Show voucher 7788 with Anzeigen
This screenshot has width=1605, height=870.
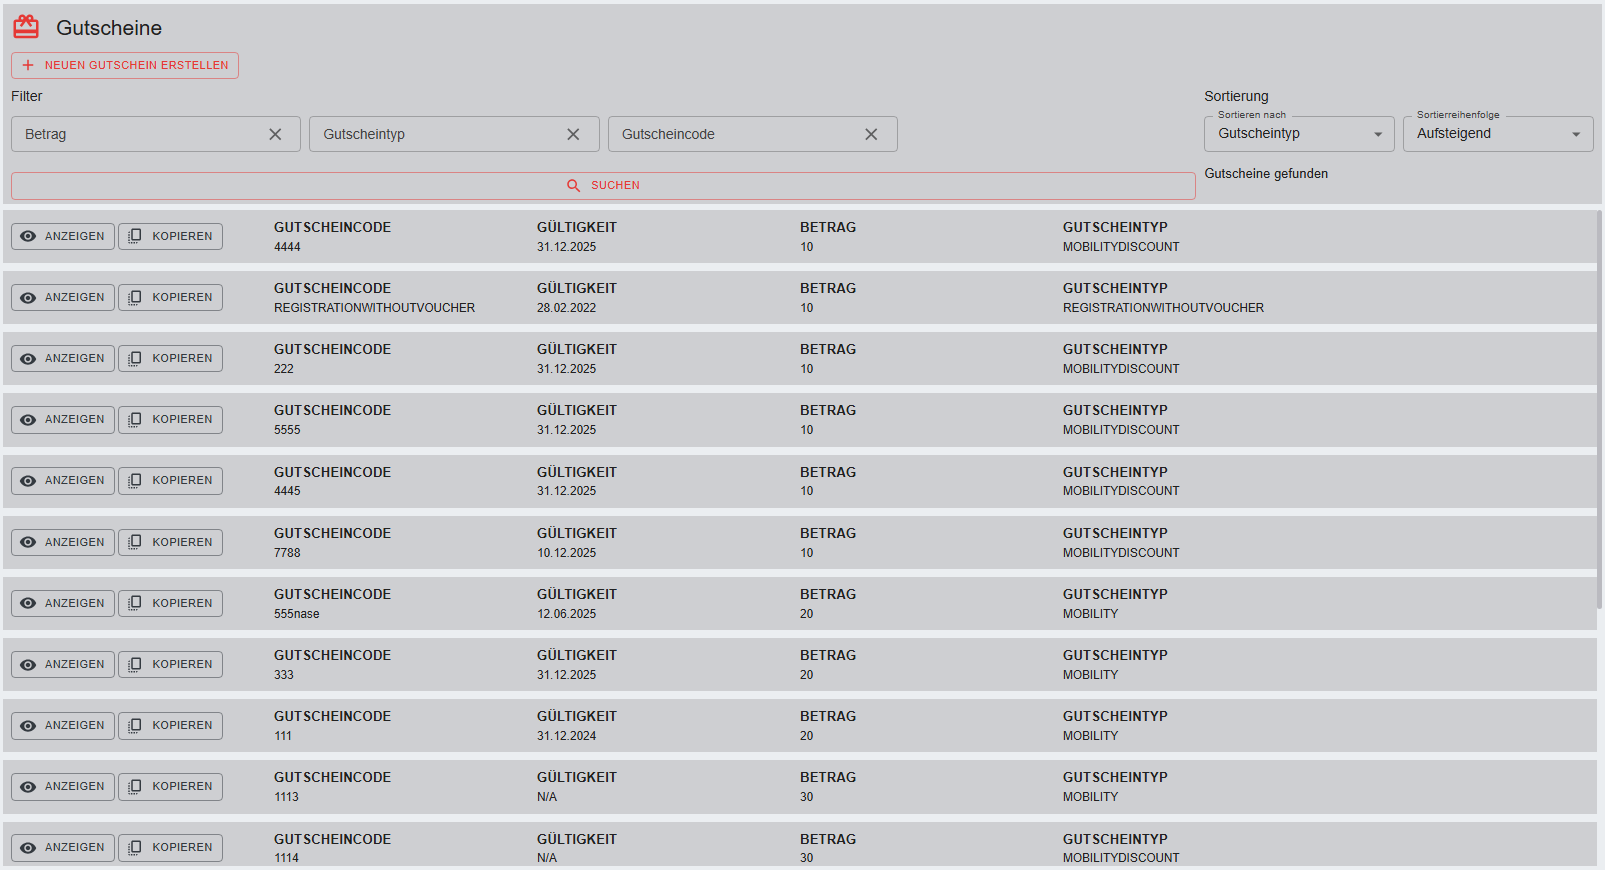(63, 542)
